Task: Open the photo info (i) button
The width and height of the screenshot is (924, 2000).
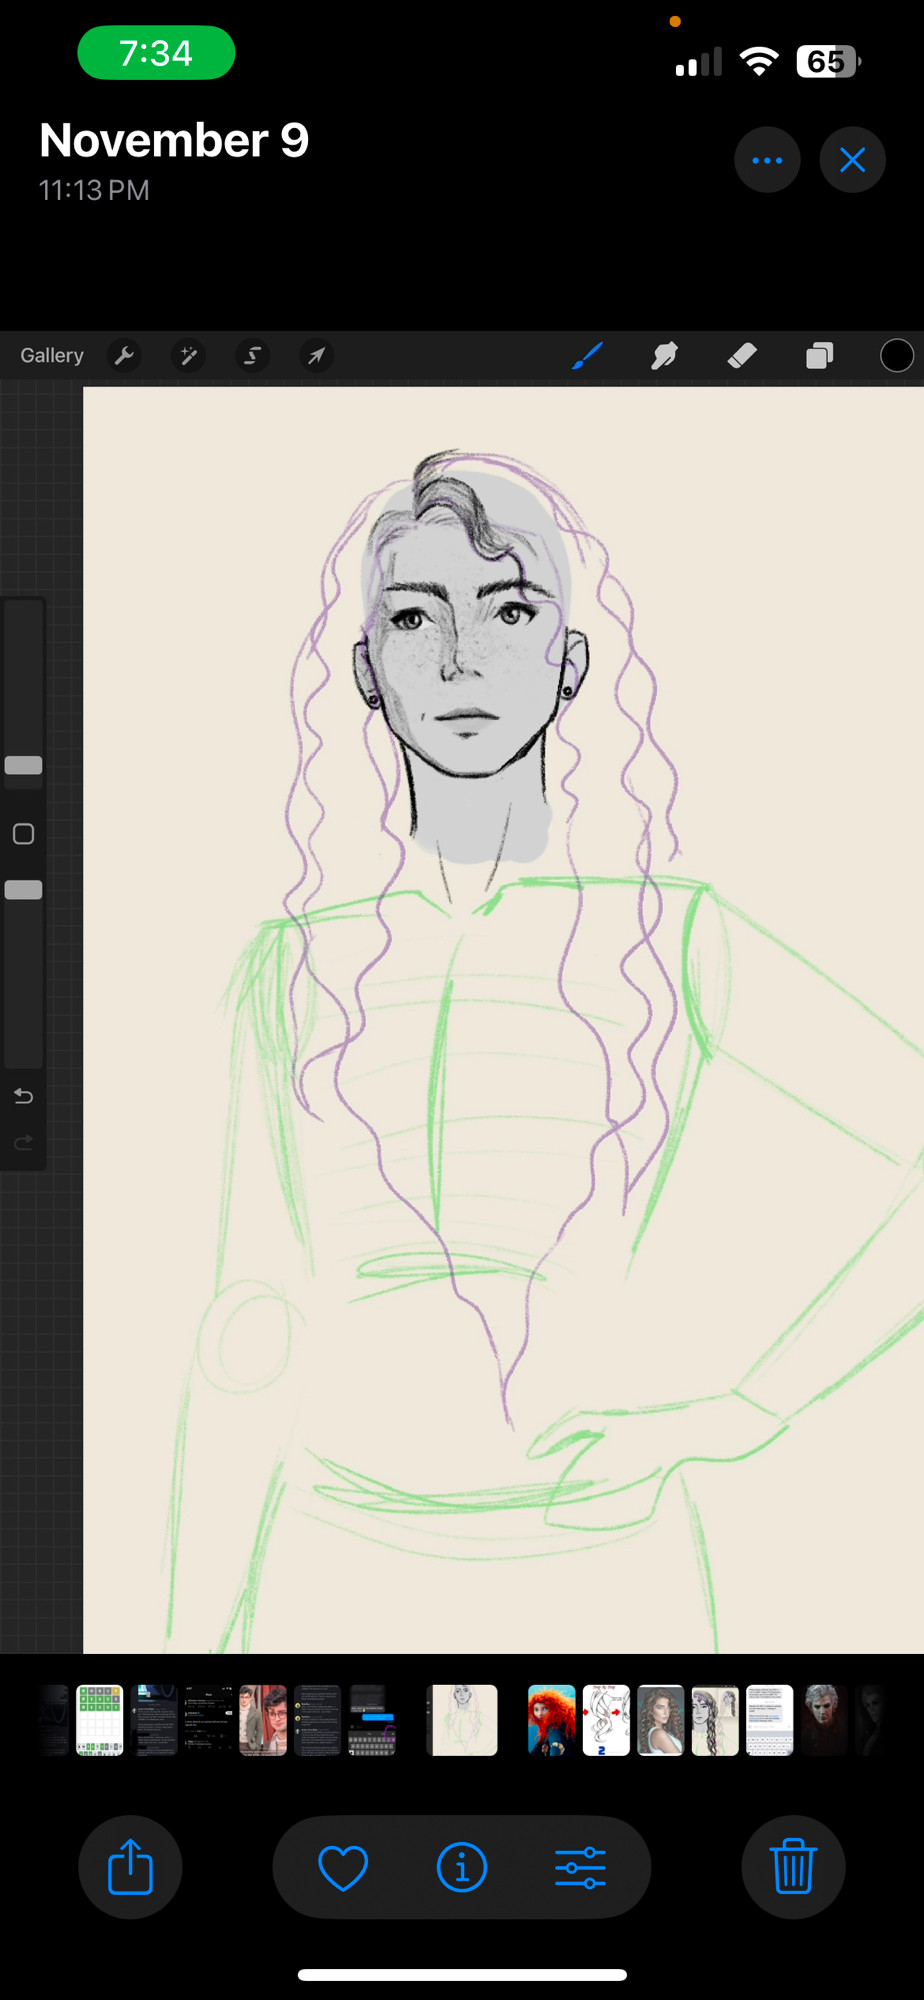Action: 462,1867
